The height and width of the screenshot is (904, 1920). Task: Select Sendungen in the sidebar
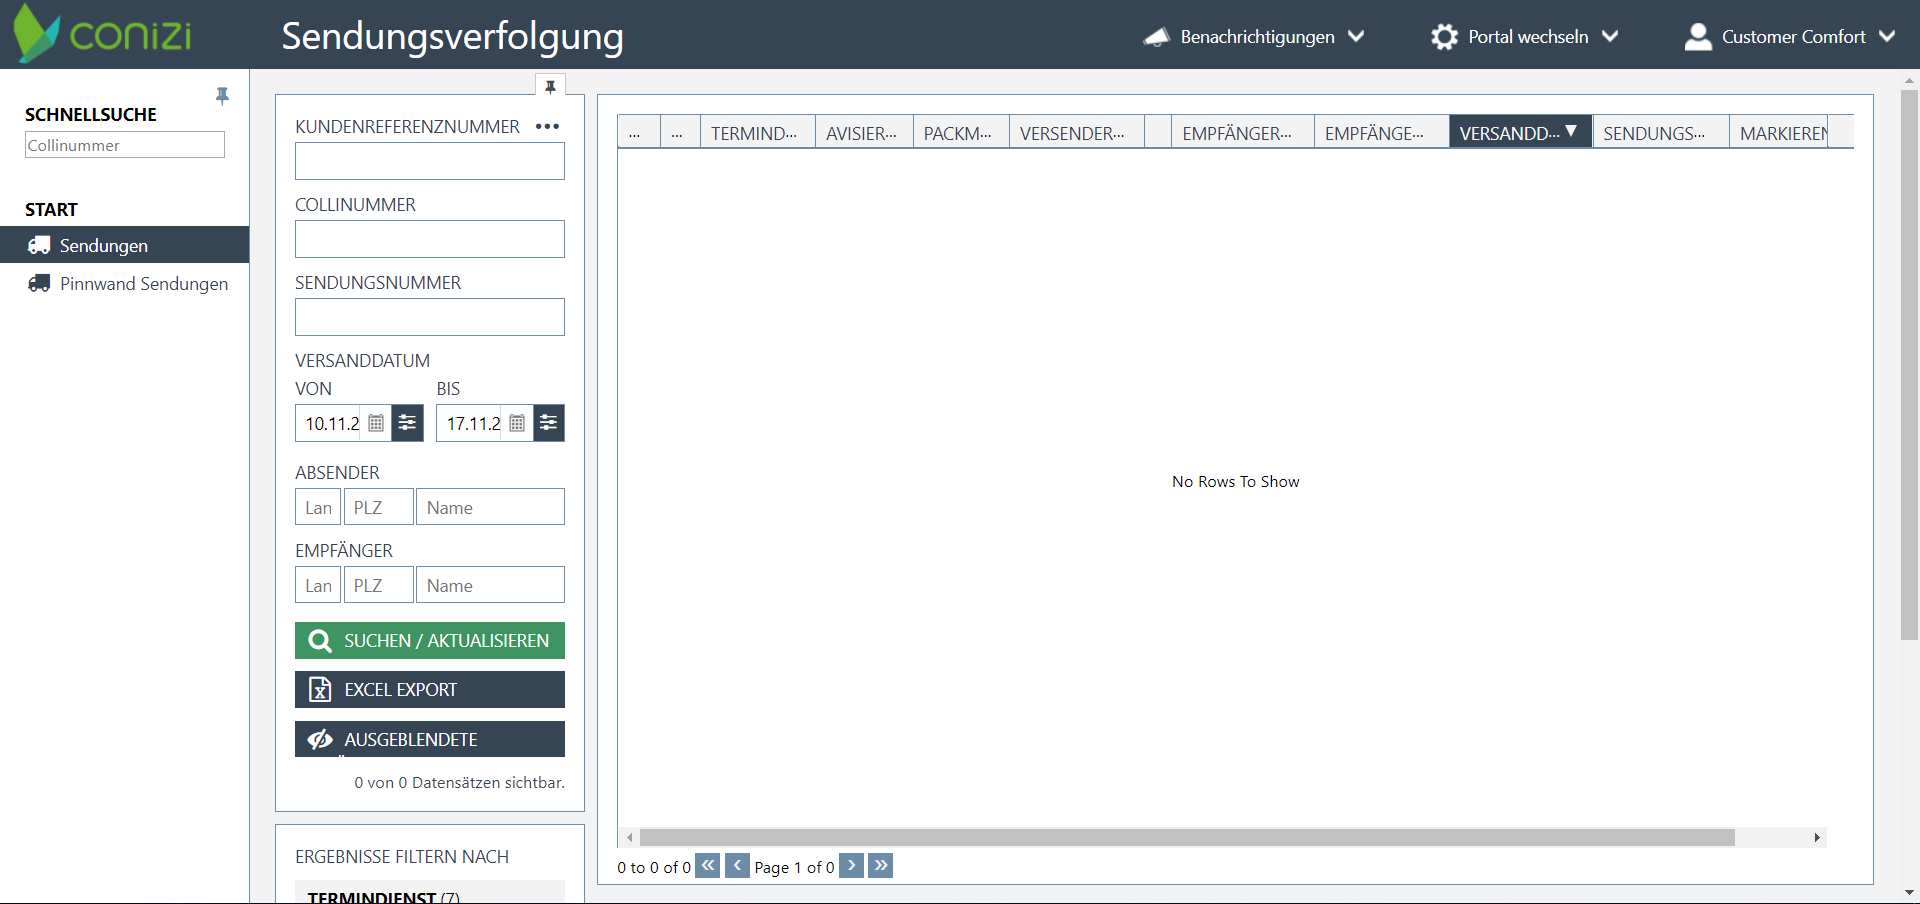pyautogui.click(x=103, y=246)
